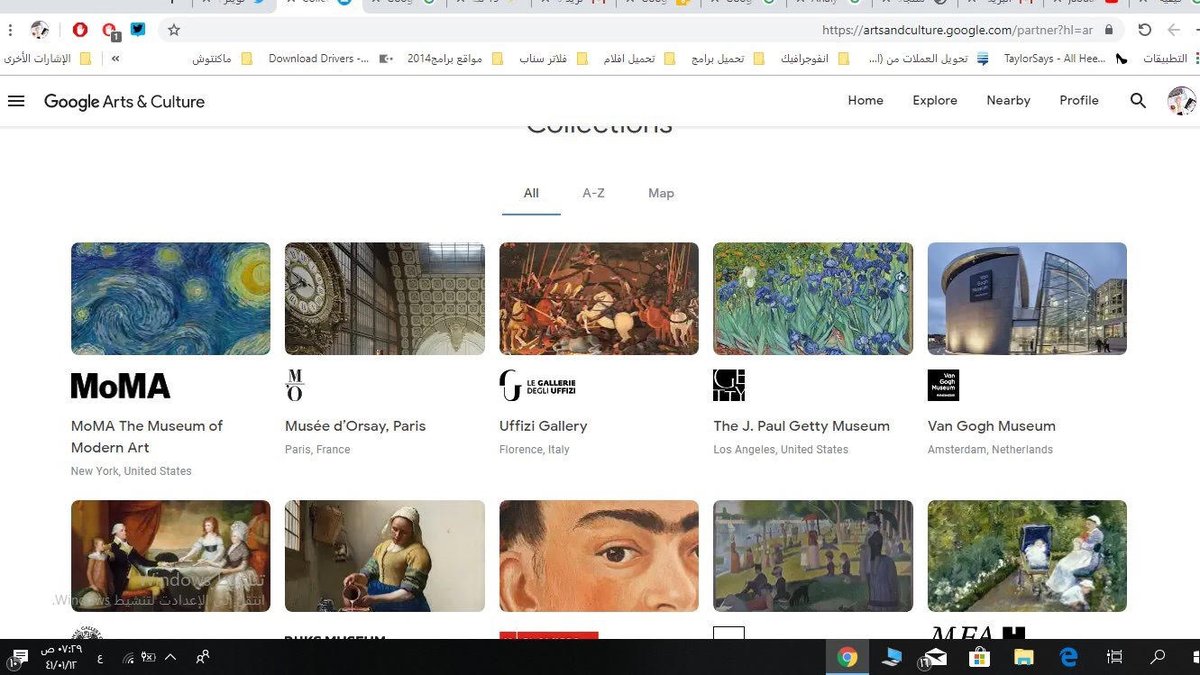The height and width of the screenshot is (675, 1200).
Task: Open the Van Gogh Museum building thumbnail
Action: click(x=1027, y=298)
